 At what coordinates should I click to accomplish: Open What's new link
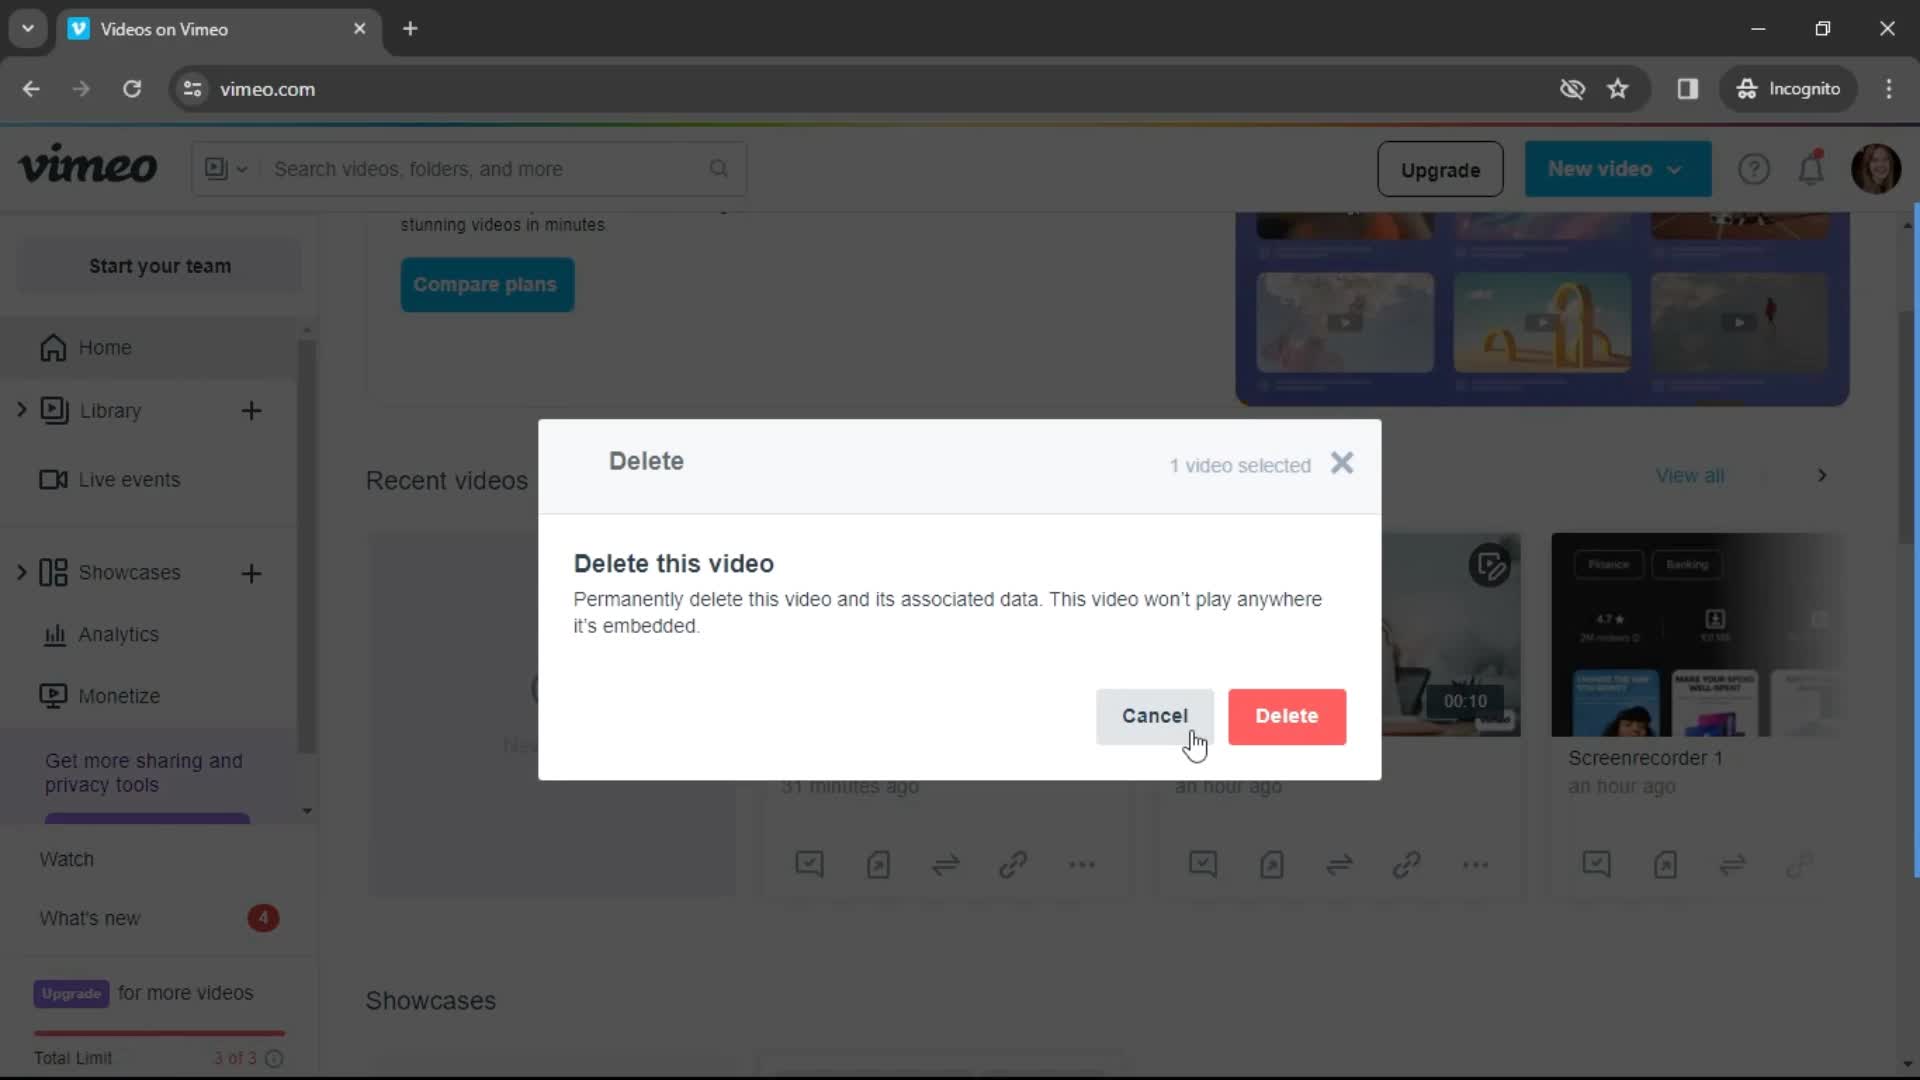(x=90, y=919)
